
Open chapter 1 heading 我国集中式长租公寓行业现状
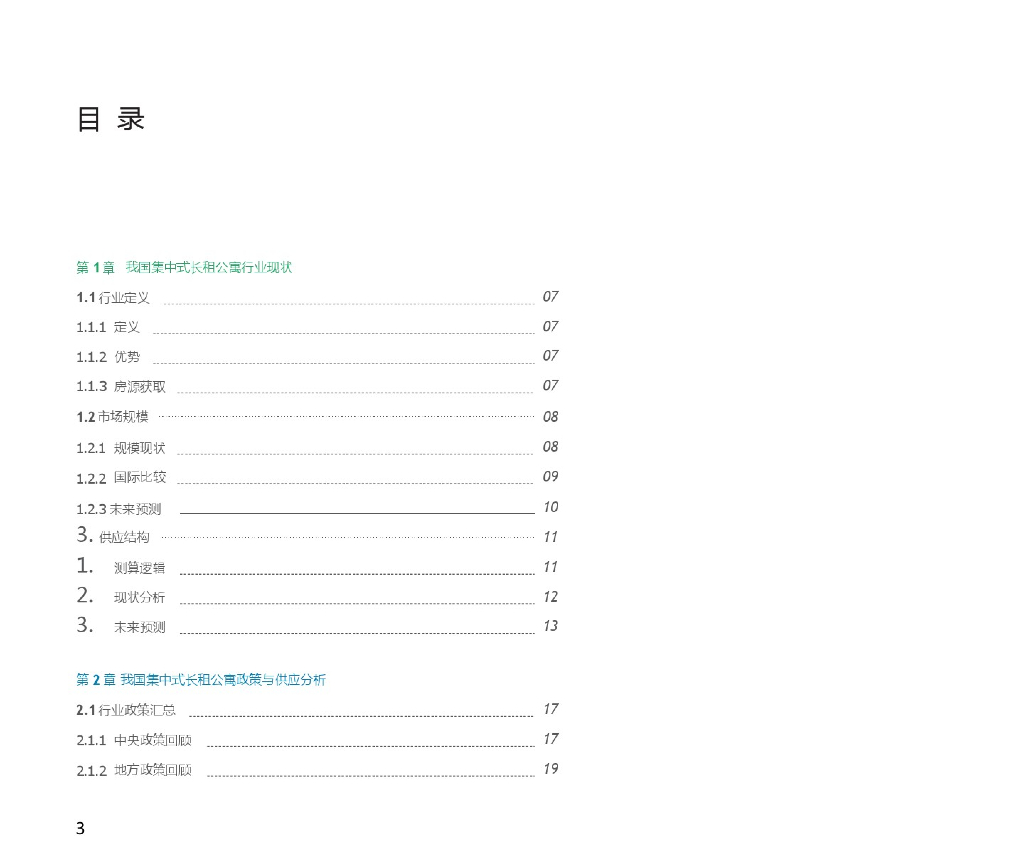184,267
